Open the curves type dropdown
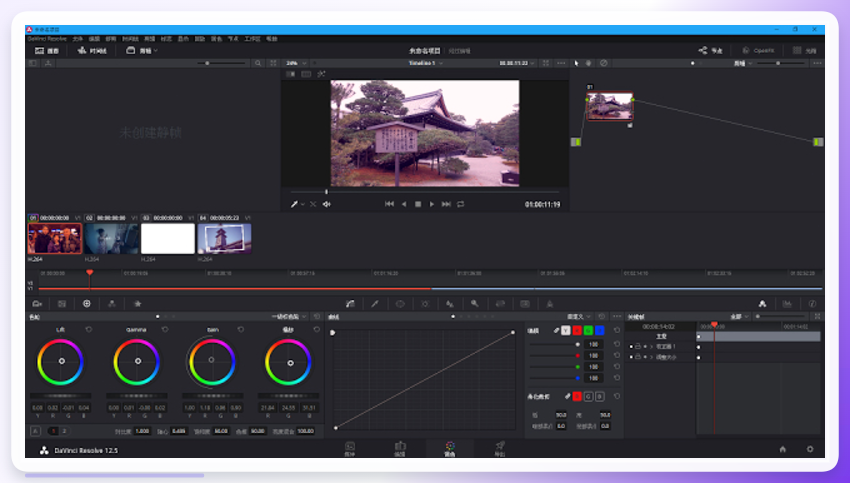This screenshot has height=483, width=850. pos(579,317)
